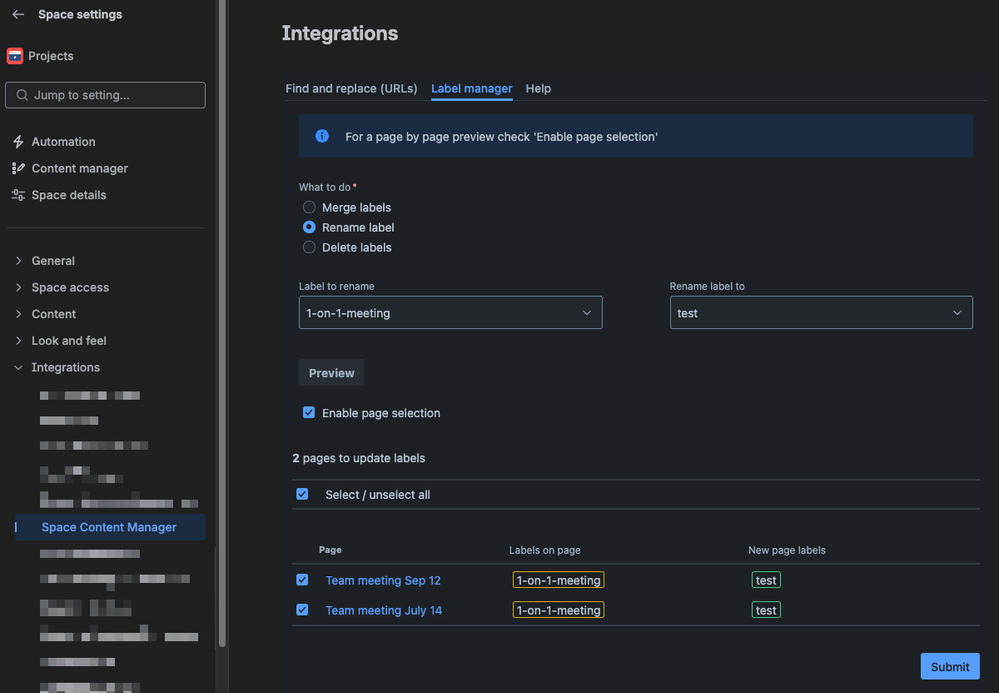The height and width of the screenshot is (693, 999).
Task: Switch to Find and replace (URLs) tab
Action: click(351, 89)
